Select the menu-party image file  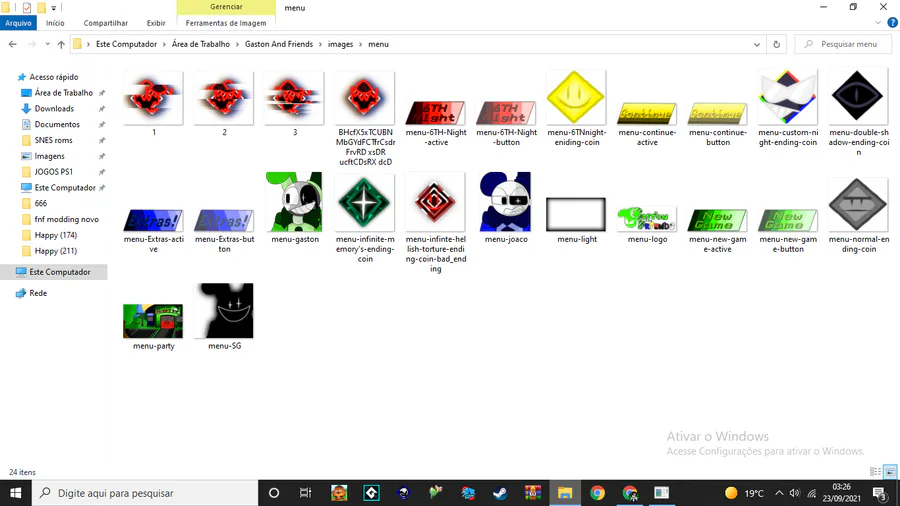coord(153,321)
